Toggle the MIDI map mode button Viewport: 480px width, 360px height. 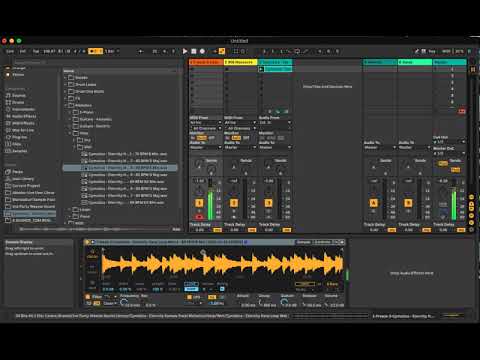446,51
